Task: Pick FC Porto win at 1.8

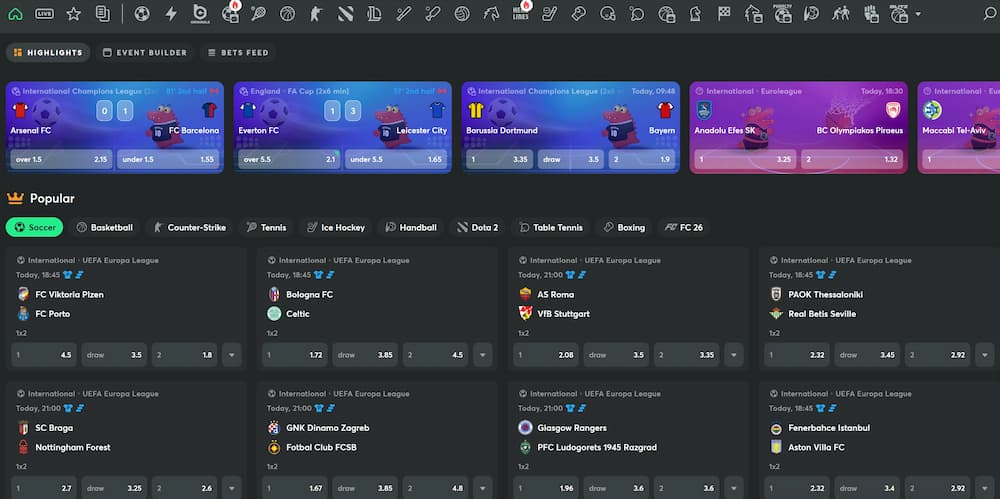Action: click(x=184, y=355)
